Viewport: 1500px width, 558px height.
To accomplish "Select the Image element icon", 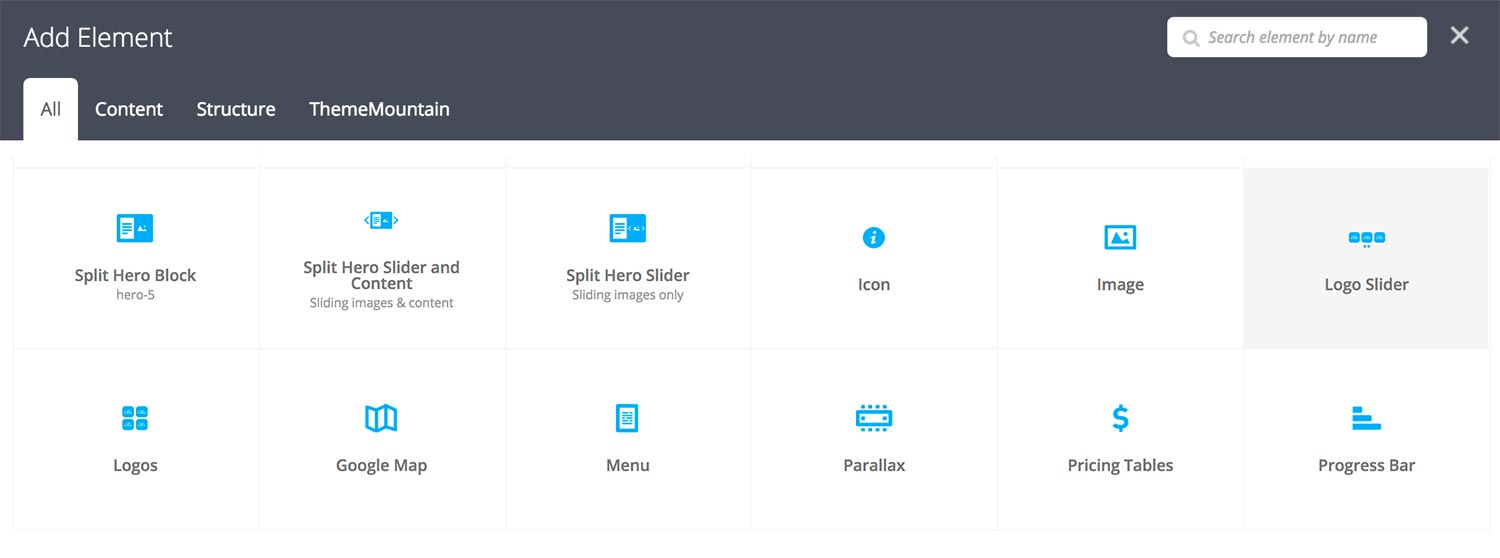I will coord(1120,238).
